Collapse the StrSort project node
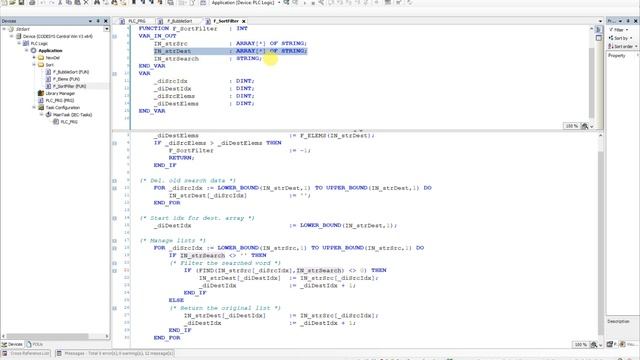The height and width of the screenshot is (360, 640). [x=4, y=29]
